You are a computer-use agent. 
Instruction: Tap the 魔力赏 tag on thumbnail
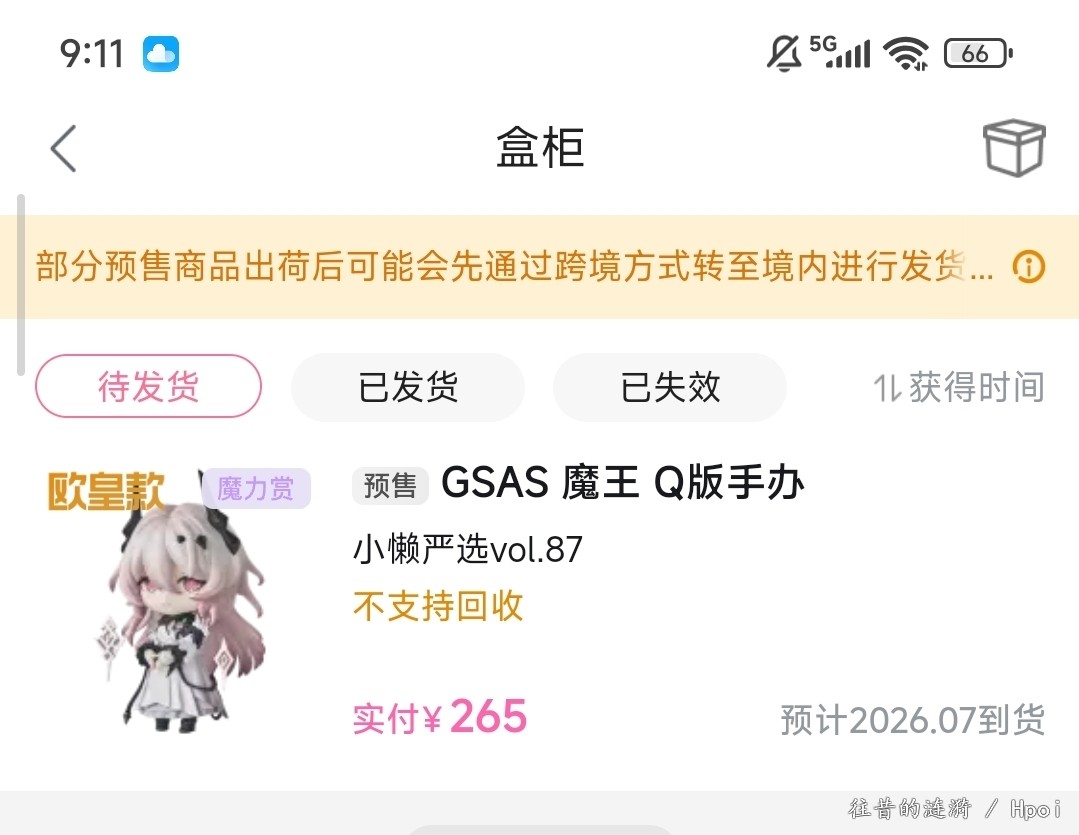256,489
